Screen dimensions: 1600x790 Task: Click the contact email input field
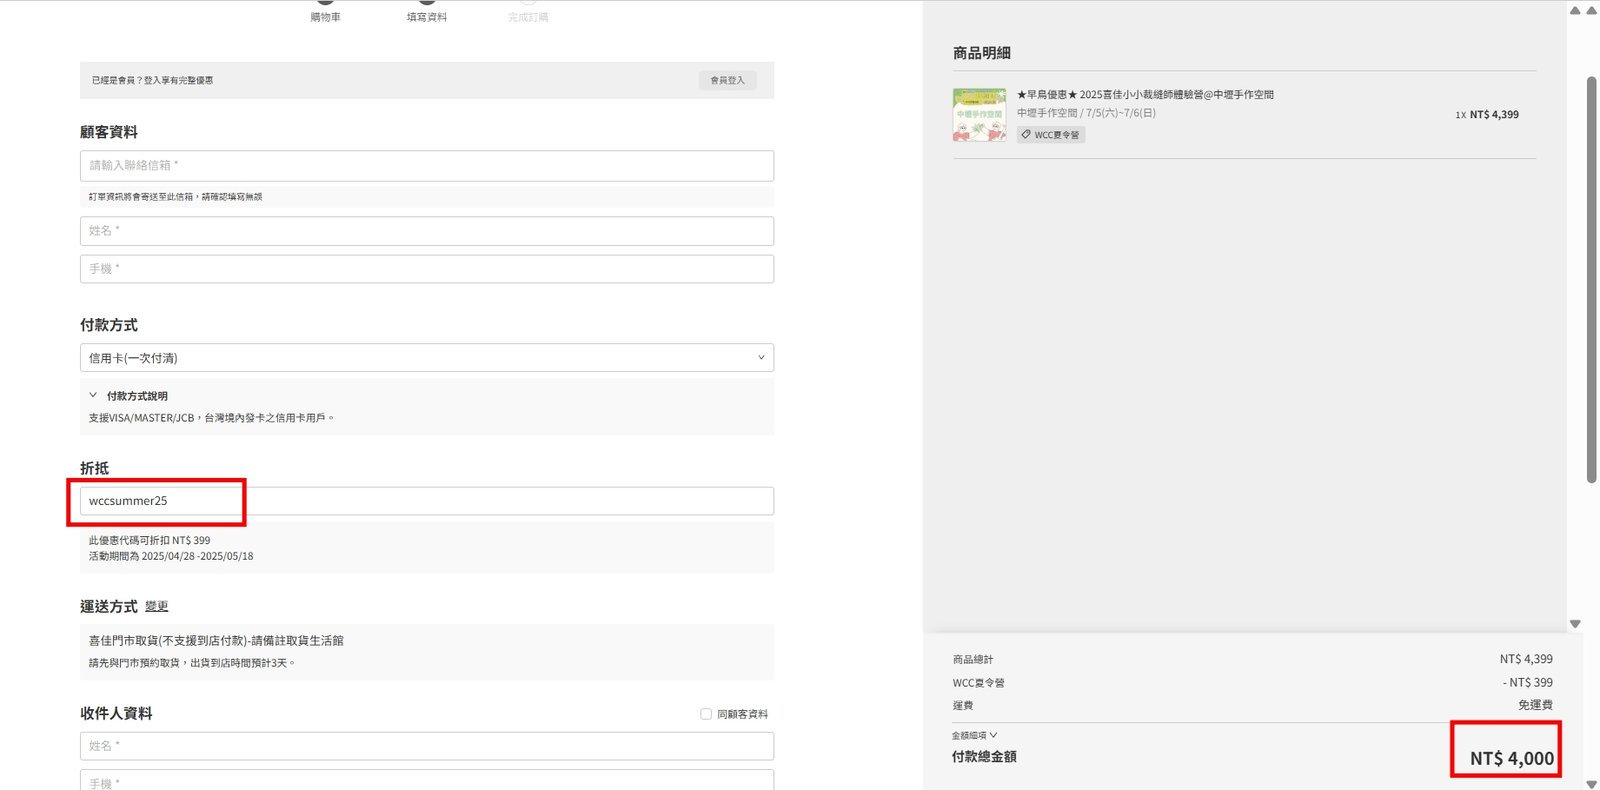(427, 166)
